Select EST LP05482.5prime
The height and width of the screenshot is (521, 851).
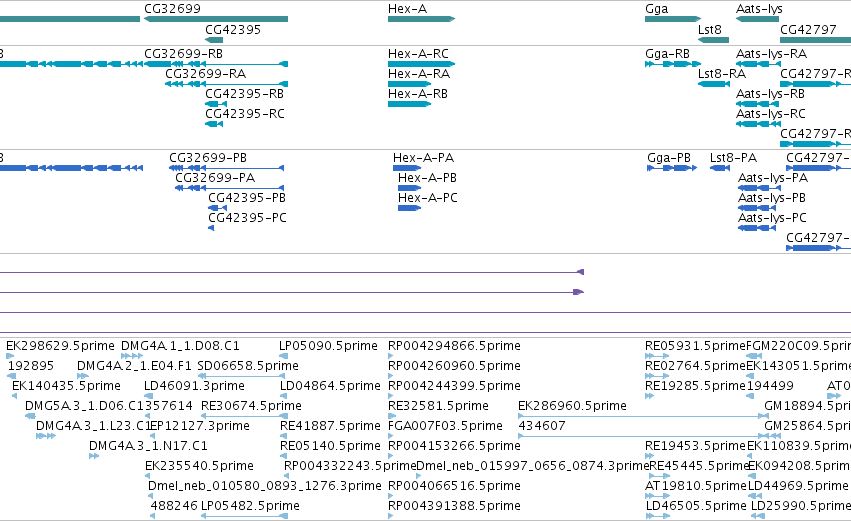250,506
